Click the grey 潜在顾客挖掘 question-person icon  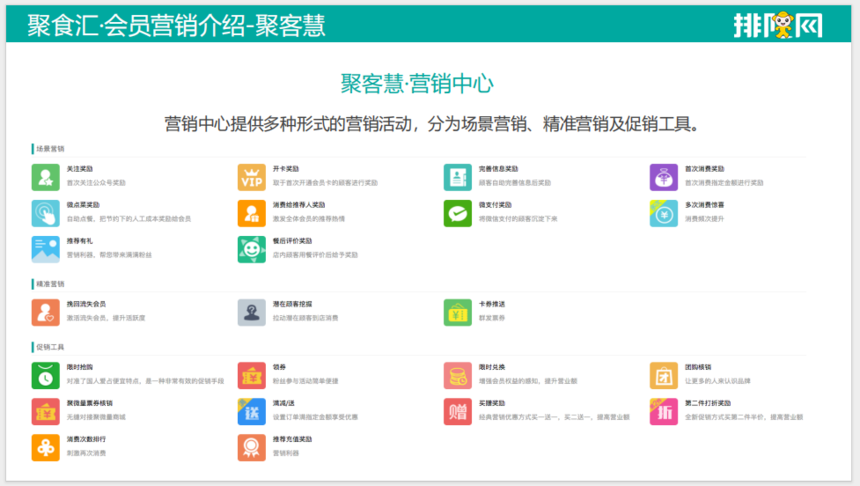pyautogui.click(x=252, y=313)
